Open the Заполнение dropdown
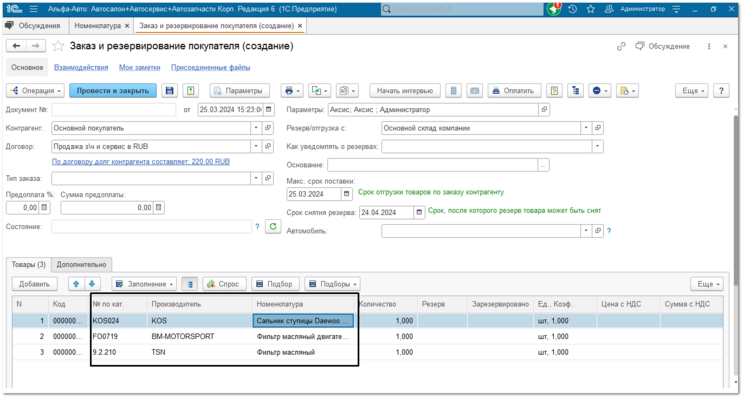743x398 pixels. [144, 284]
